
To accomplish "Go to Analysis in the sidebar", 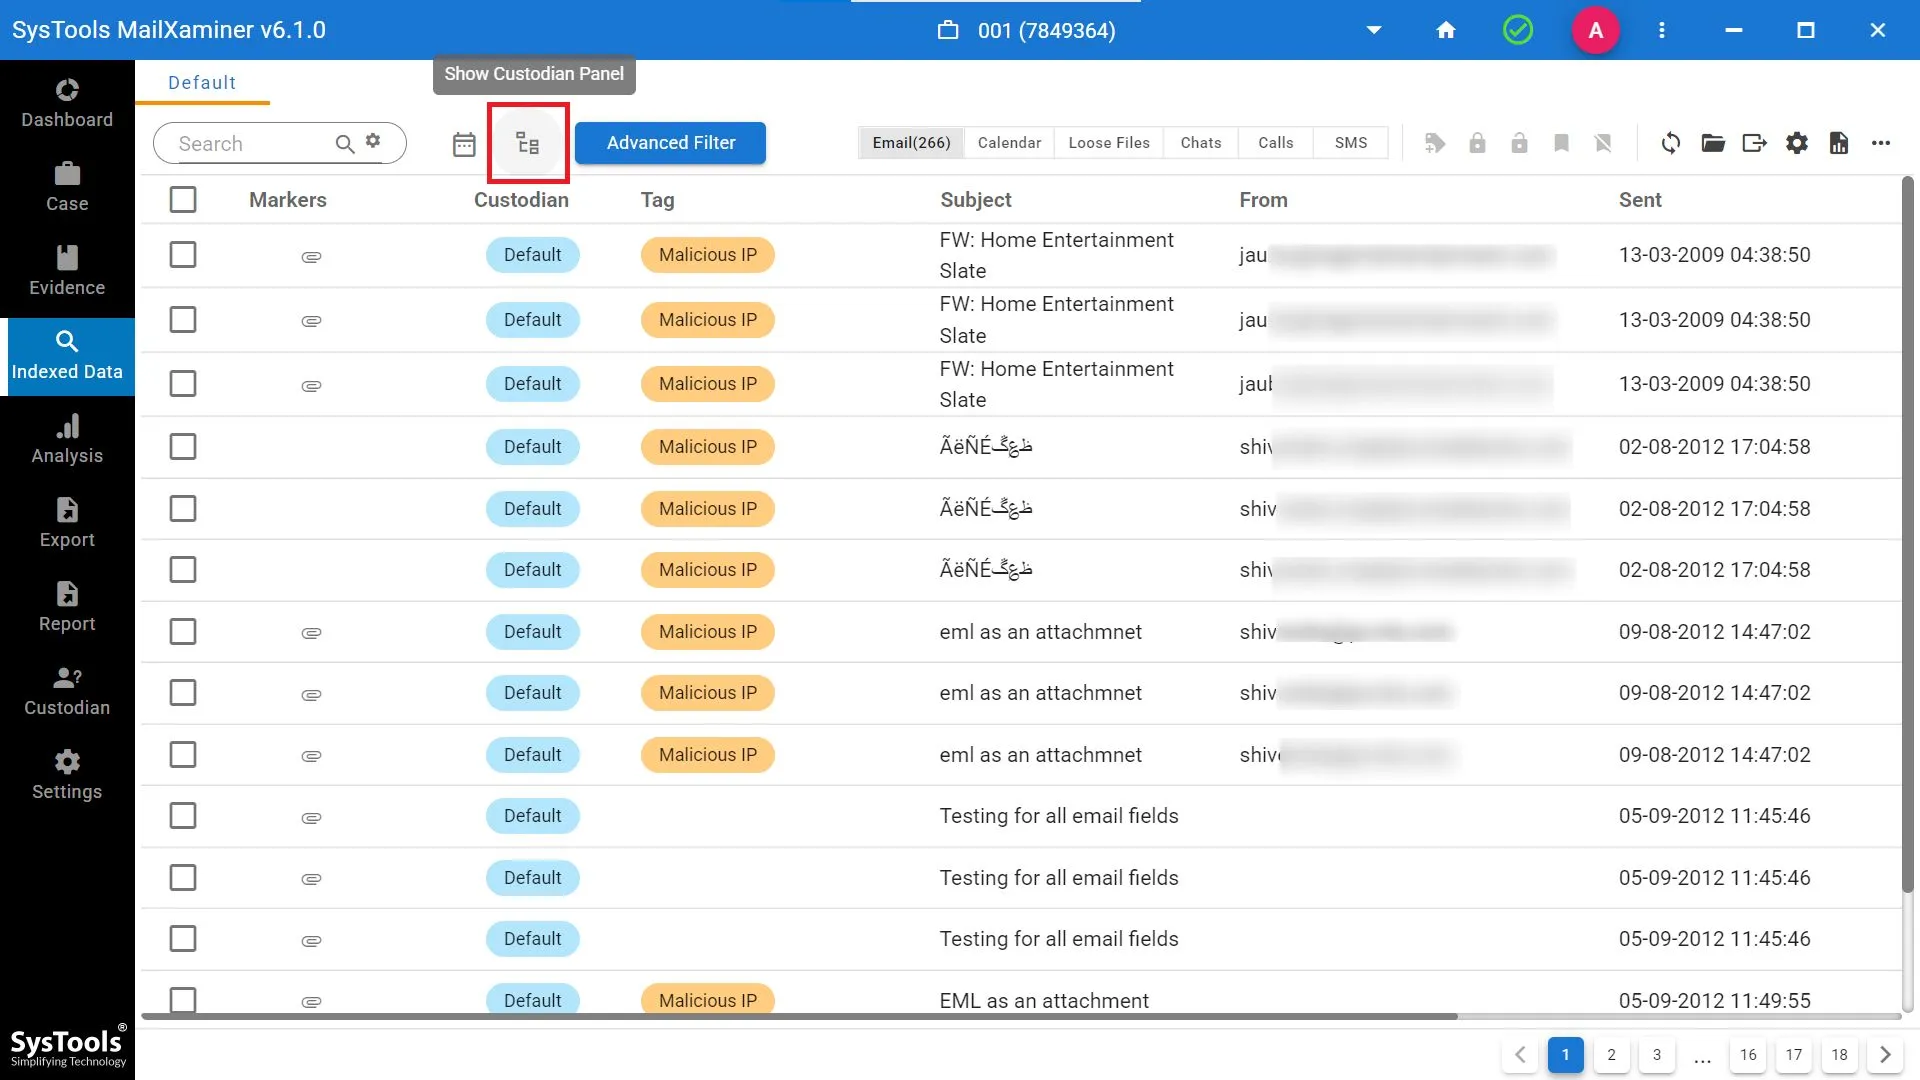I will coord(67,440).
